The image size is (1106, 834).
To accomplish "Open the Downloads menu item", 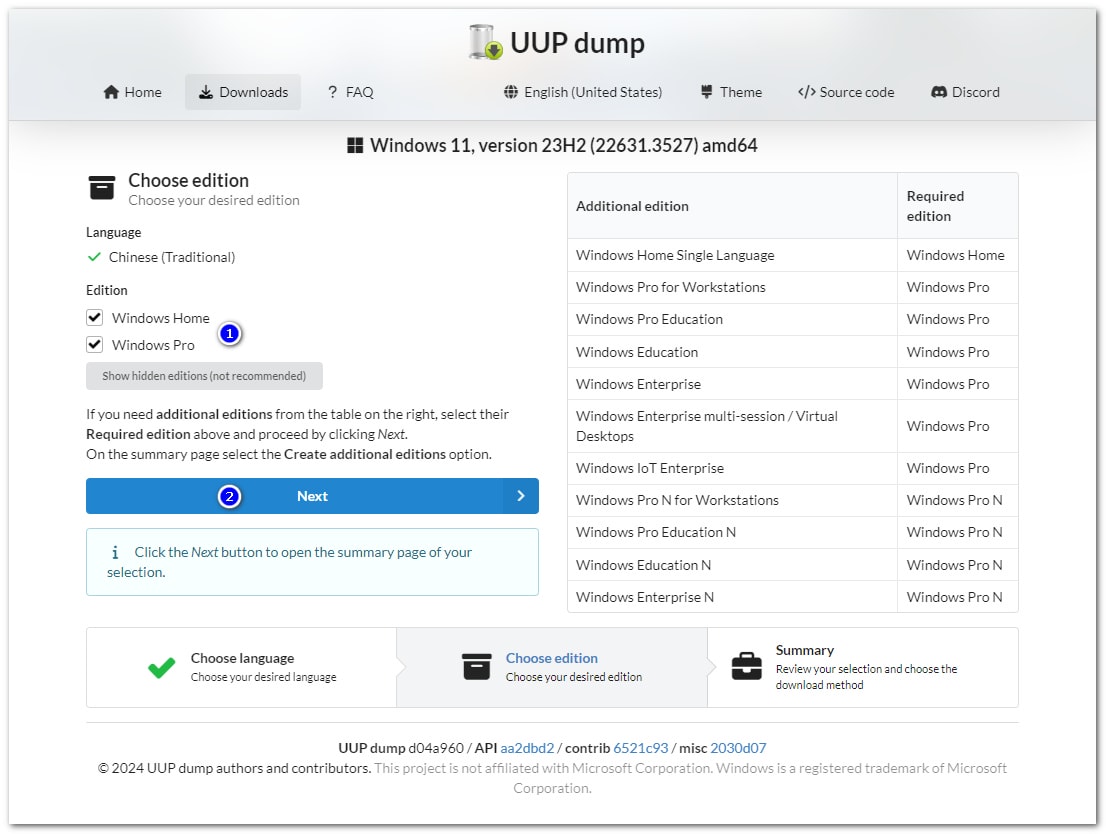I will 243,92.
